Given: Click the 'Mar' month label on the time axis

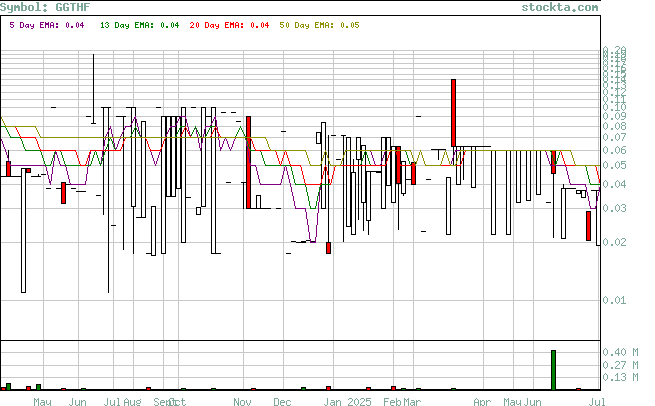Looking at the screenshot, I should (412, 401).
